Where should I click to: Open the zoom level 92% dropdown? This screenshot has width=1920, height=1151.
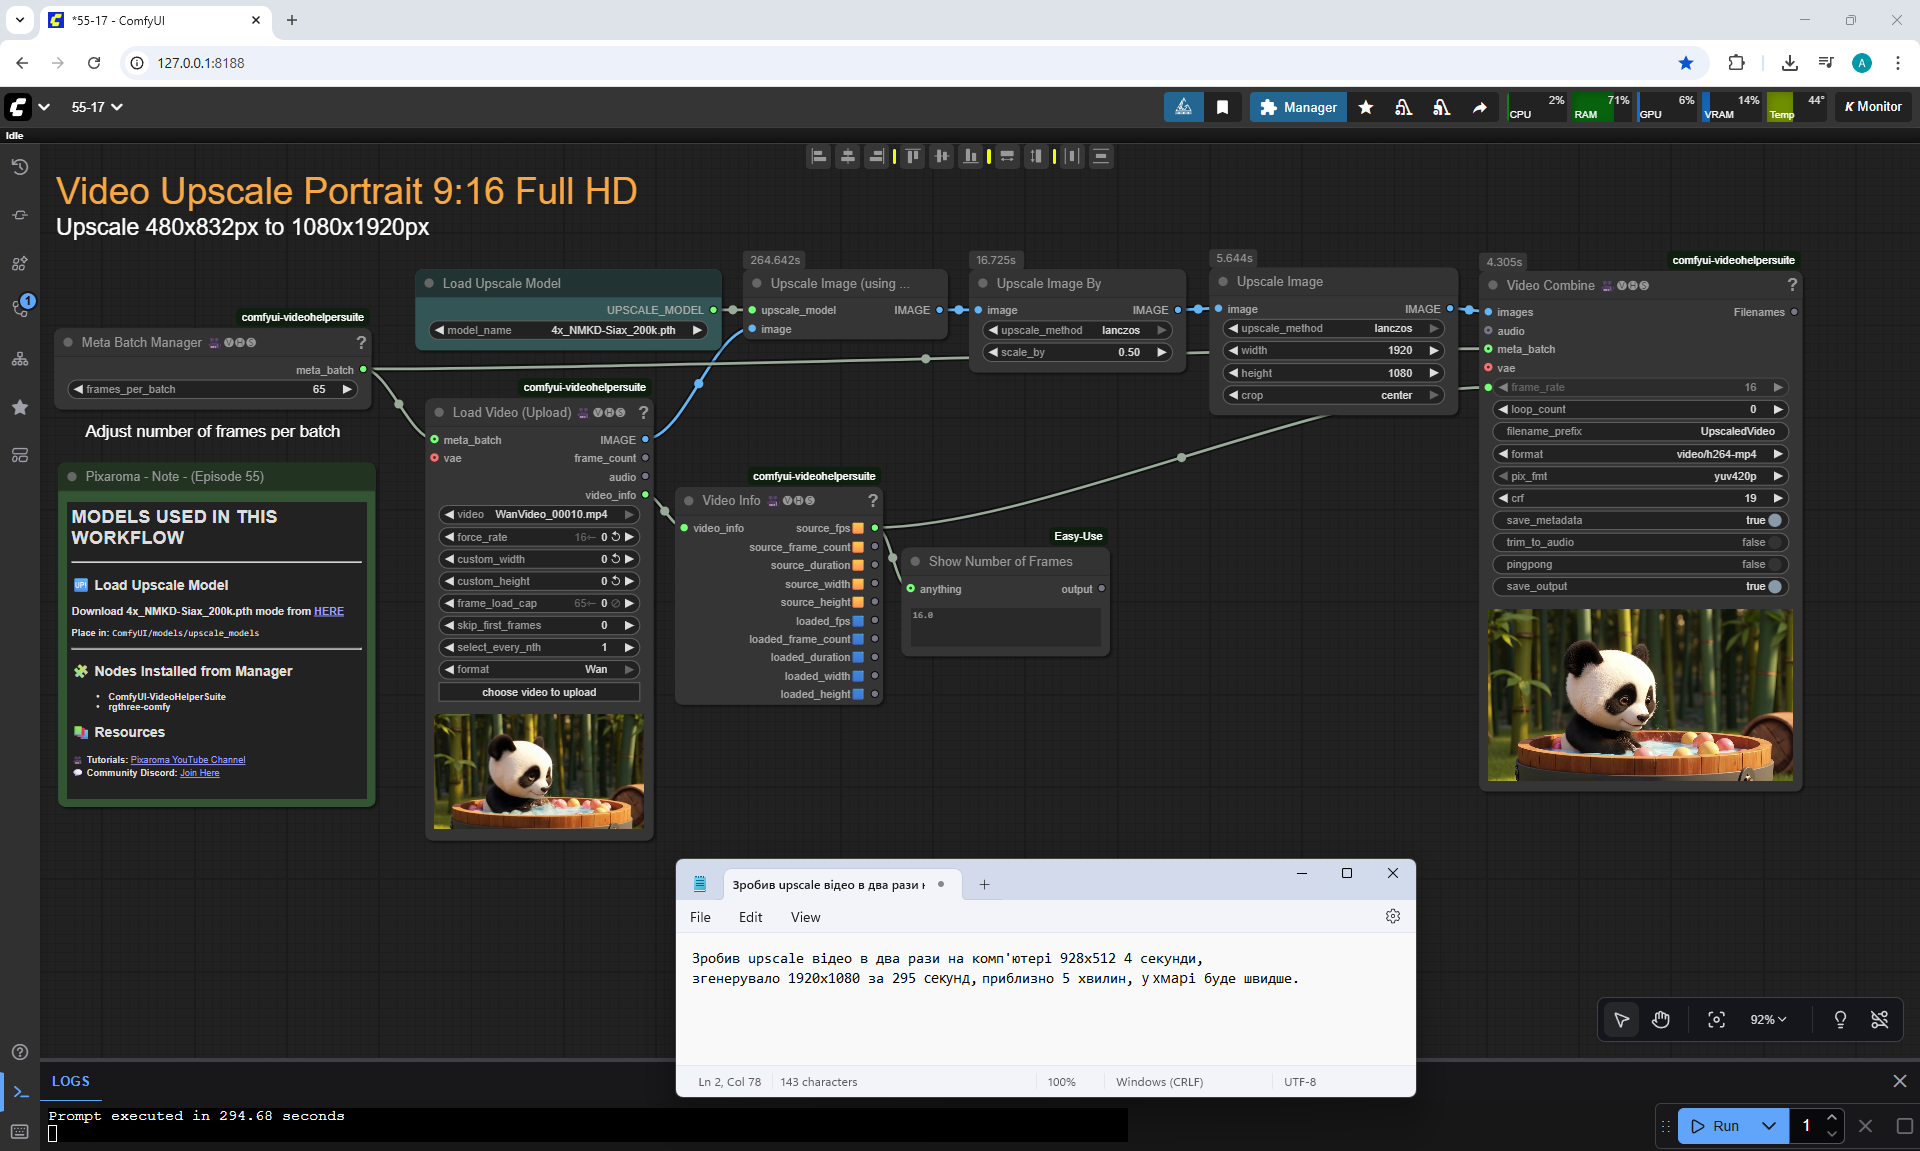tap(1767, 1019)
